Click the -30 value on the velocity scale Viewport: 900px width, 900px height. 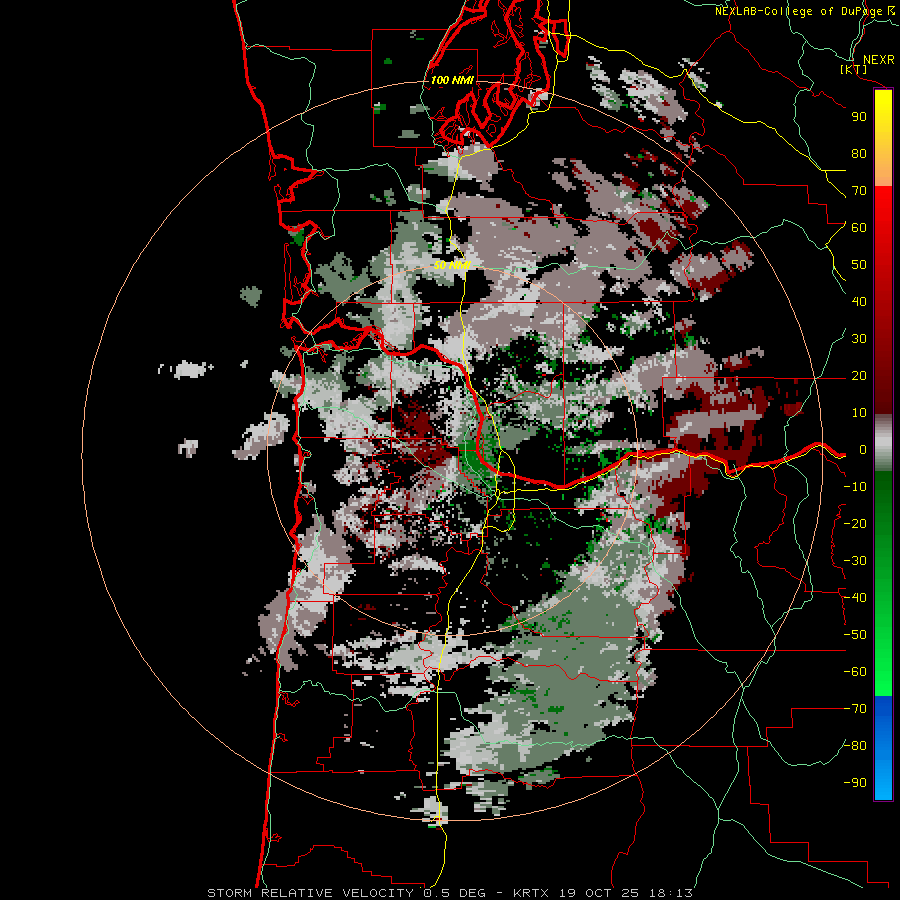pyautogui.click(x=855, y=561)
